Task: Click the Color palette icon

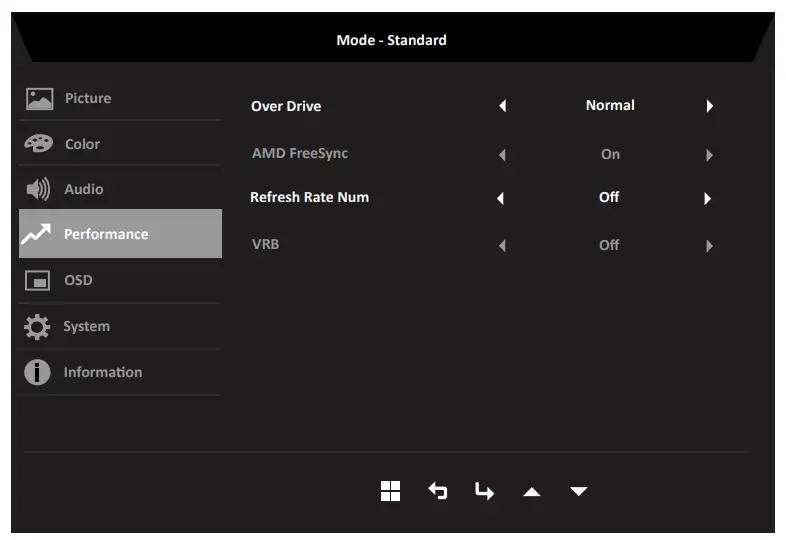Action: pyautogui.click(x=39, y=144)
